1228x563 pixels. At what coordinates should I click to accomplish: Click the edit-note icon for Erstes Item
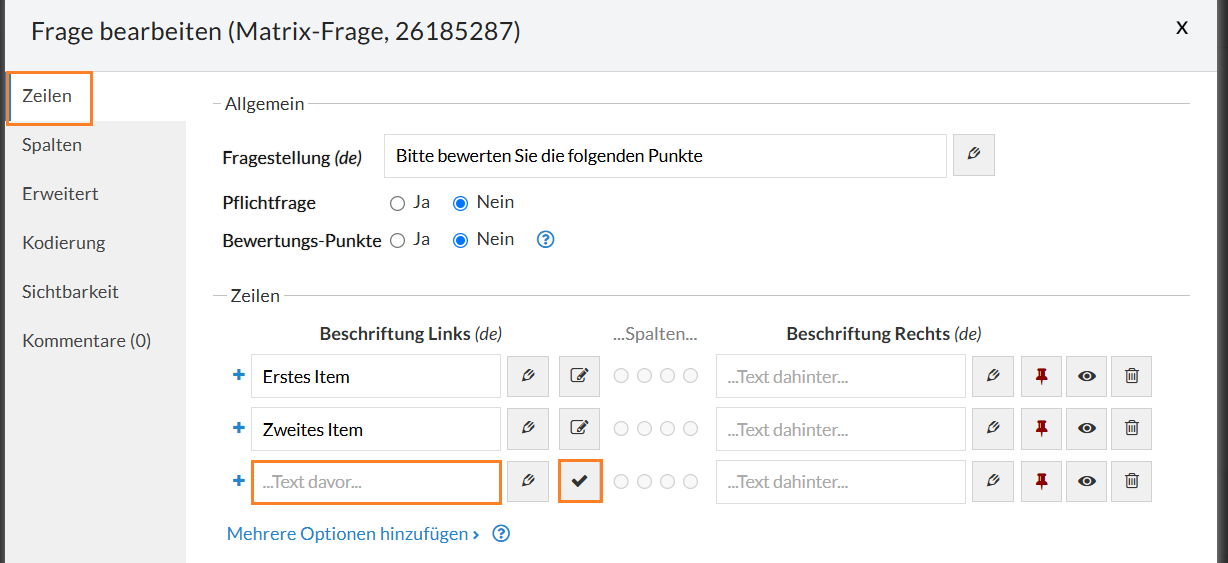click(579, 376)
